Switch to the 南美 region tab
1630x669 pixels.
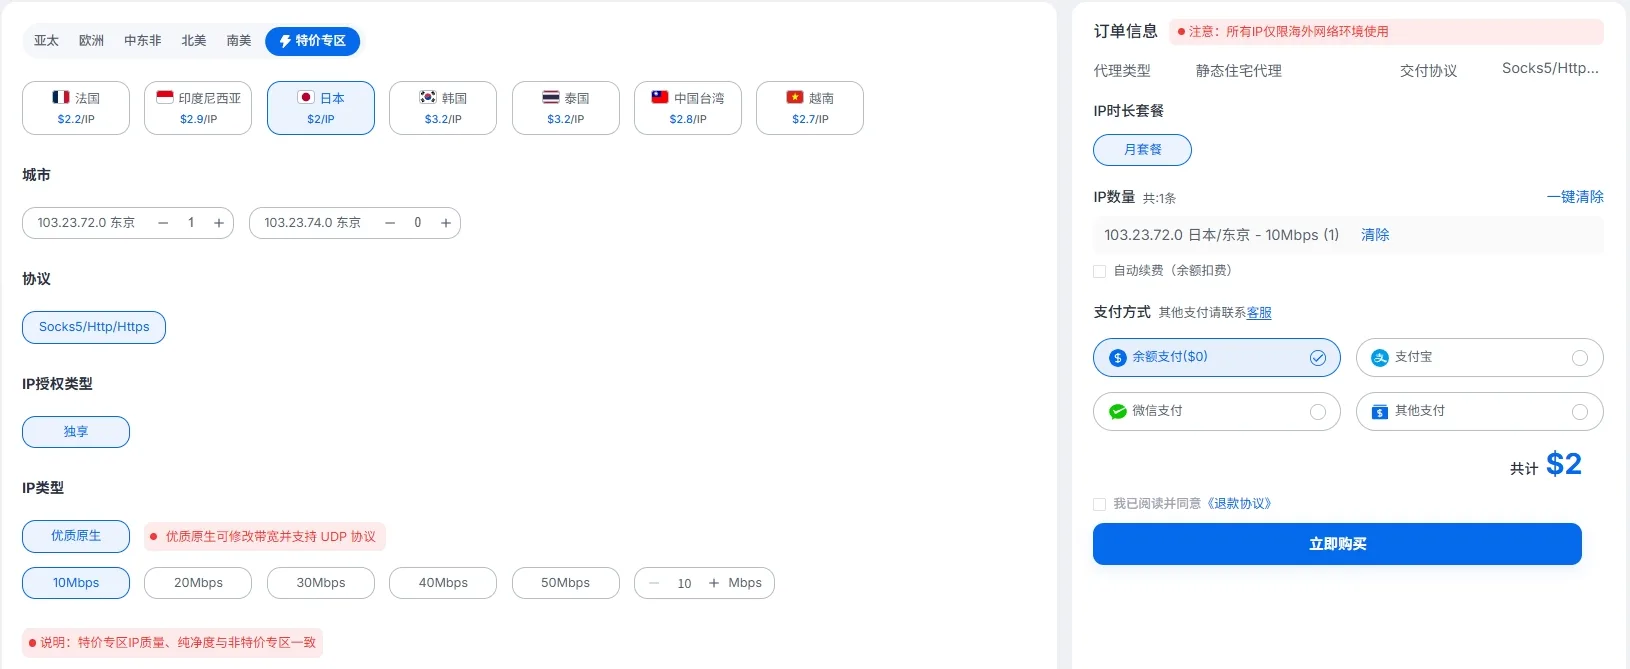click(x=238, y=41)
